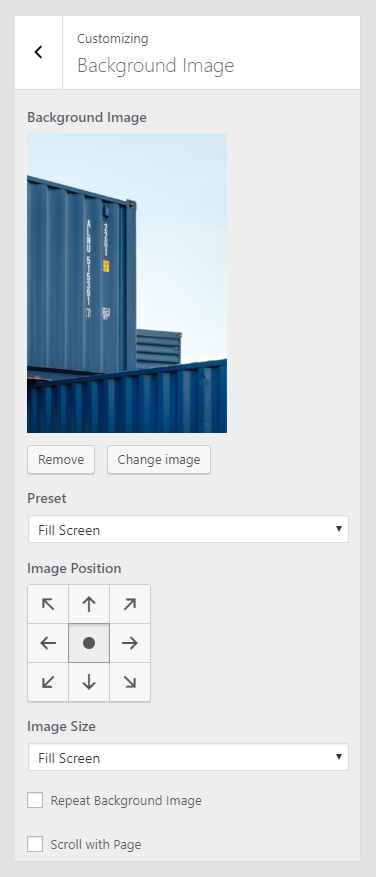Image resolution: width=376 pixels, height=877 pixels.
Task: Click the Preset dropdown arrow
Action: click(339, 529)
